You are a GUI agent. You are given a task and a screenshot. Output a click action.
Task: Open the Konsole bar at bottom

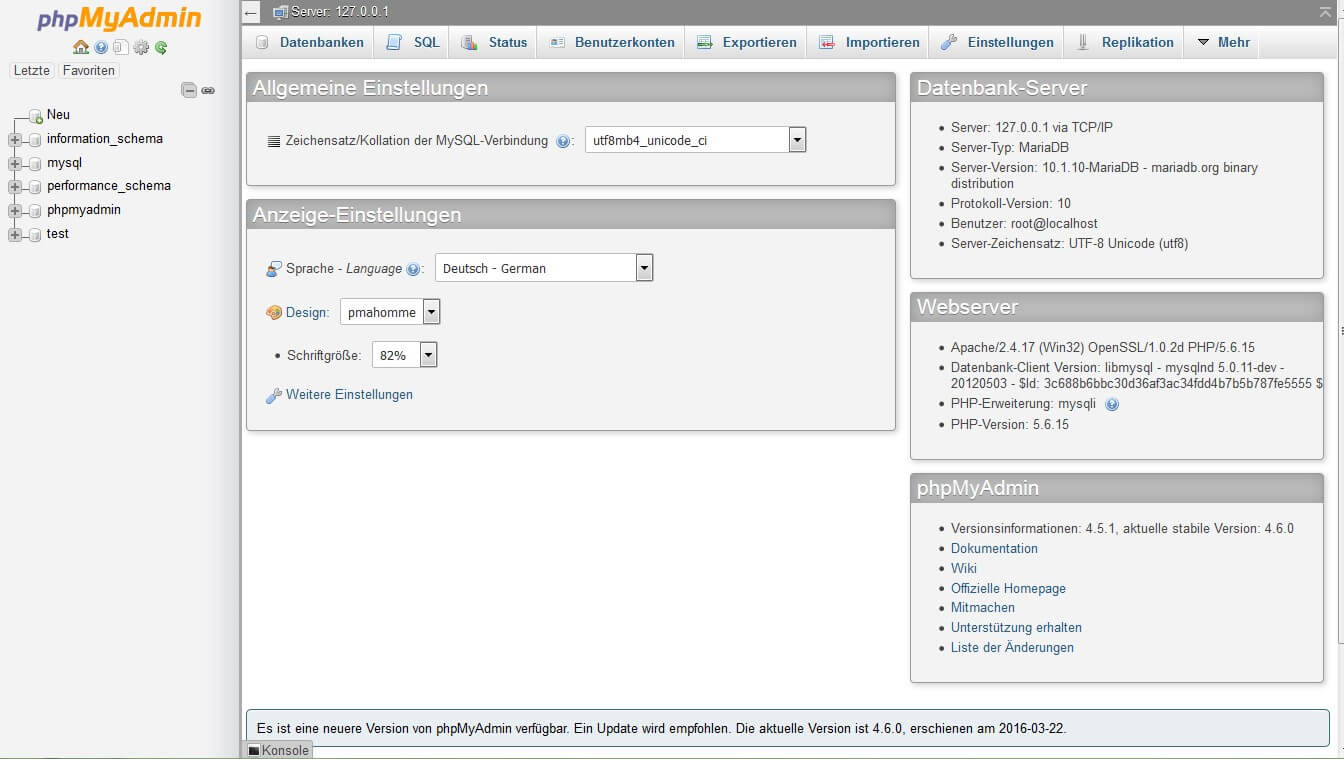[x=278, y=750]
